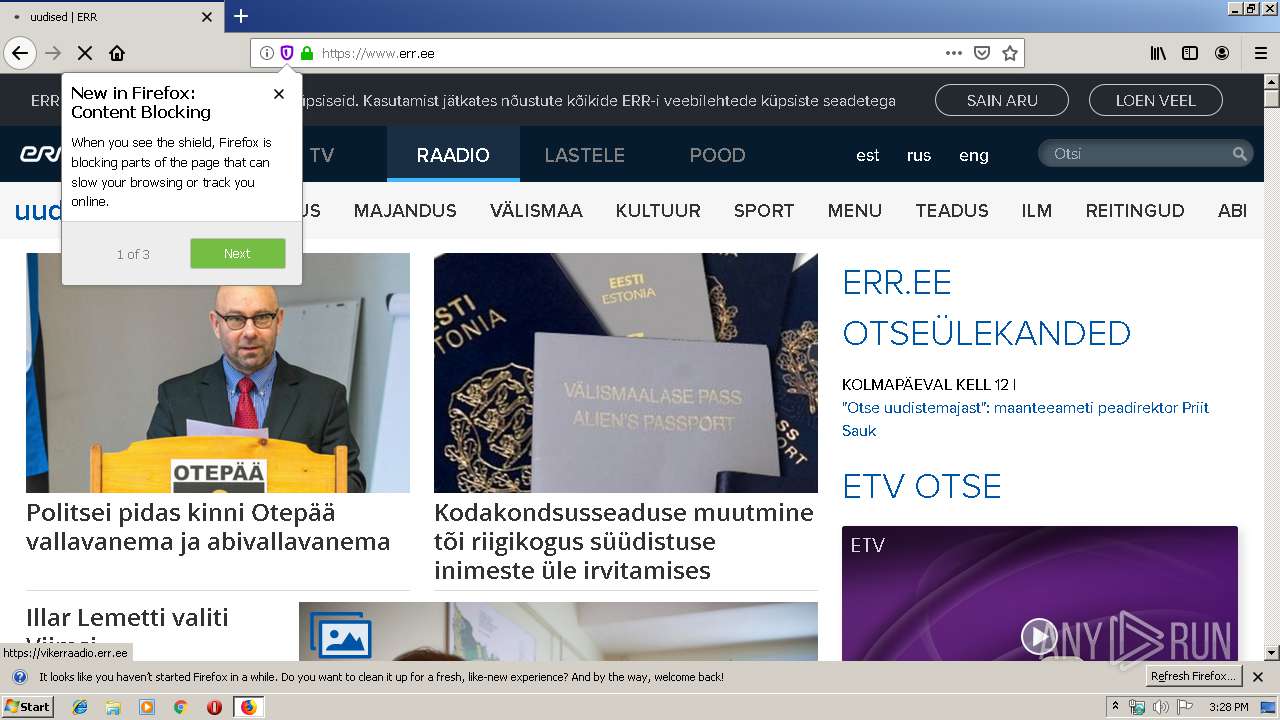Open VÄLISMAA news category
This screenshot has width=1280, height=720.
[x=536, y=210]
